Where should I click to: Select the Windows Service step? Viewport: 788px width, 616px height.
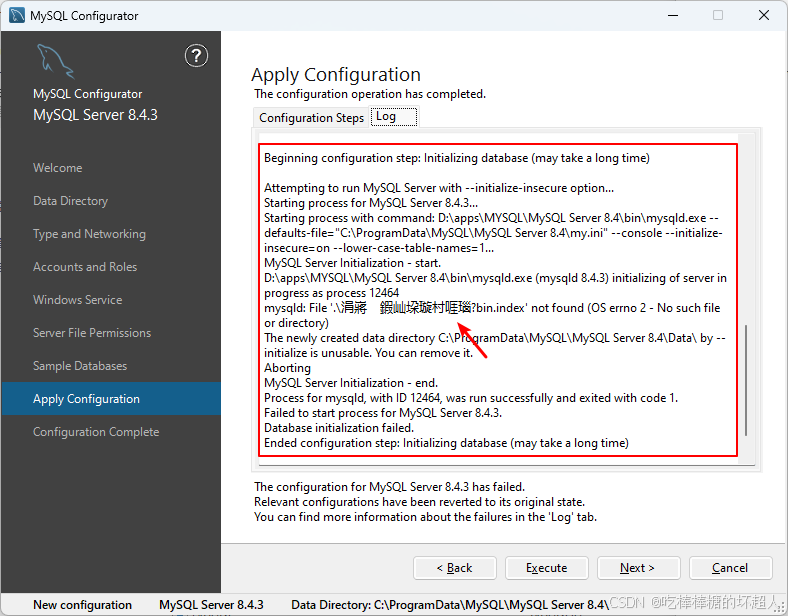pos(77,300)
